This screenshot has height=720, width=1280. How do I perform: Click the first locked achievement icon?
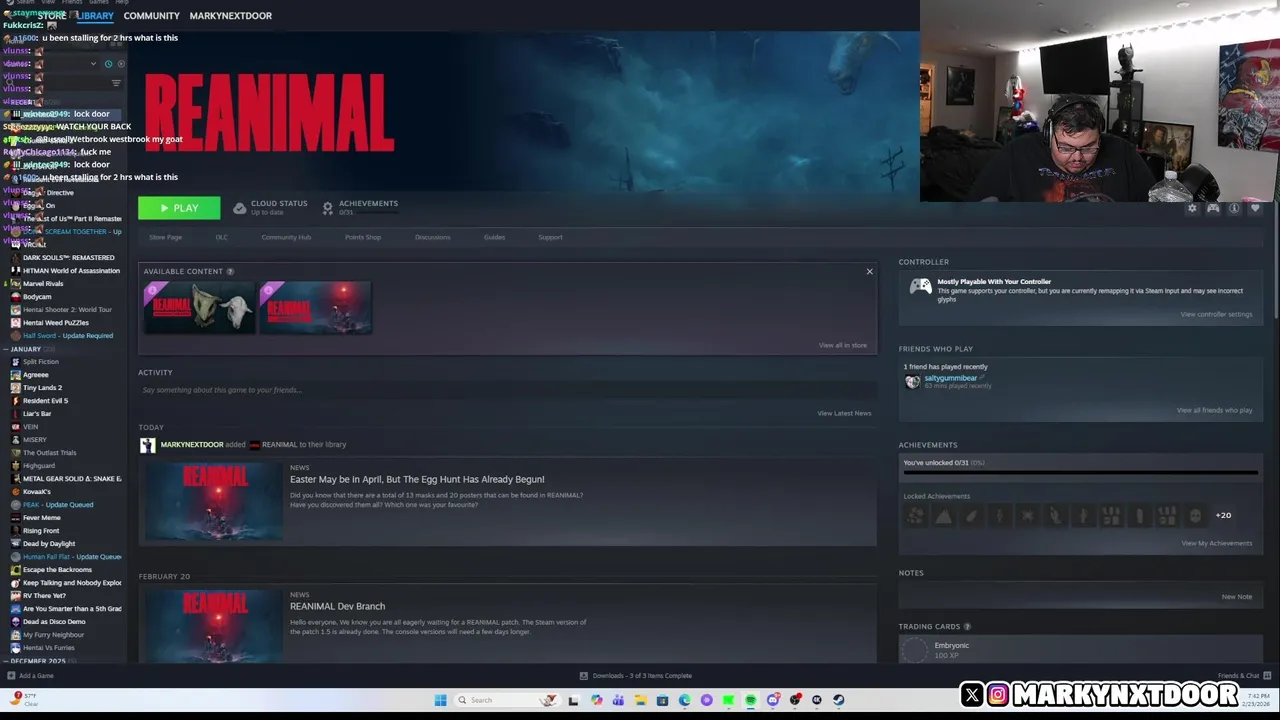pos(915,516)
